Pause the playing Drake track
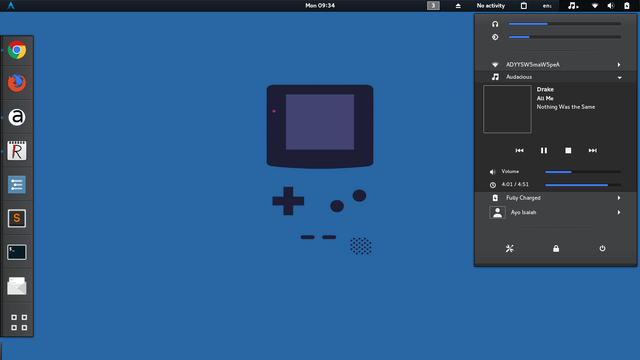This screenshot has height=360, width=640. (544, 151)
